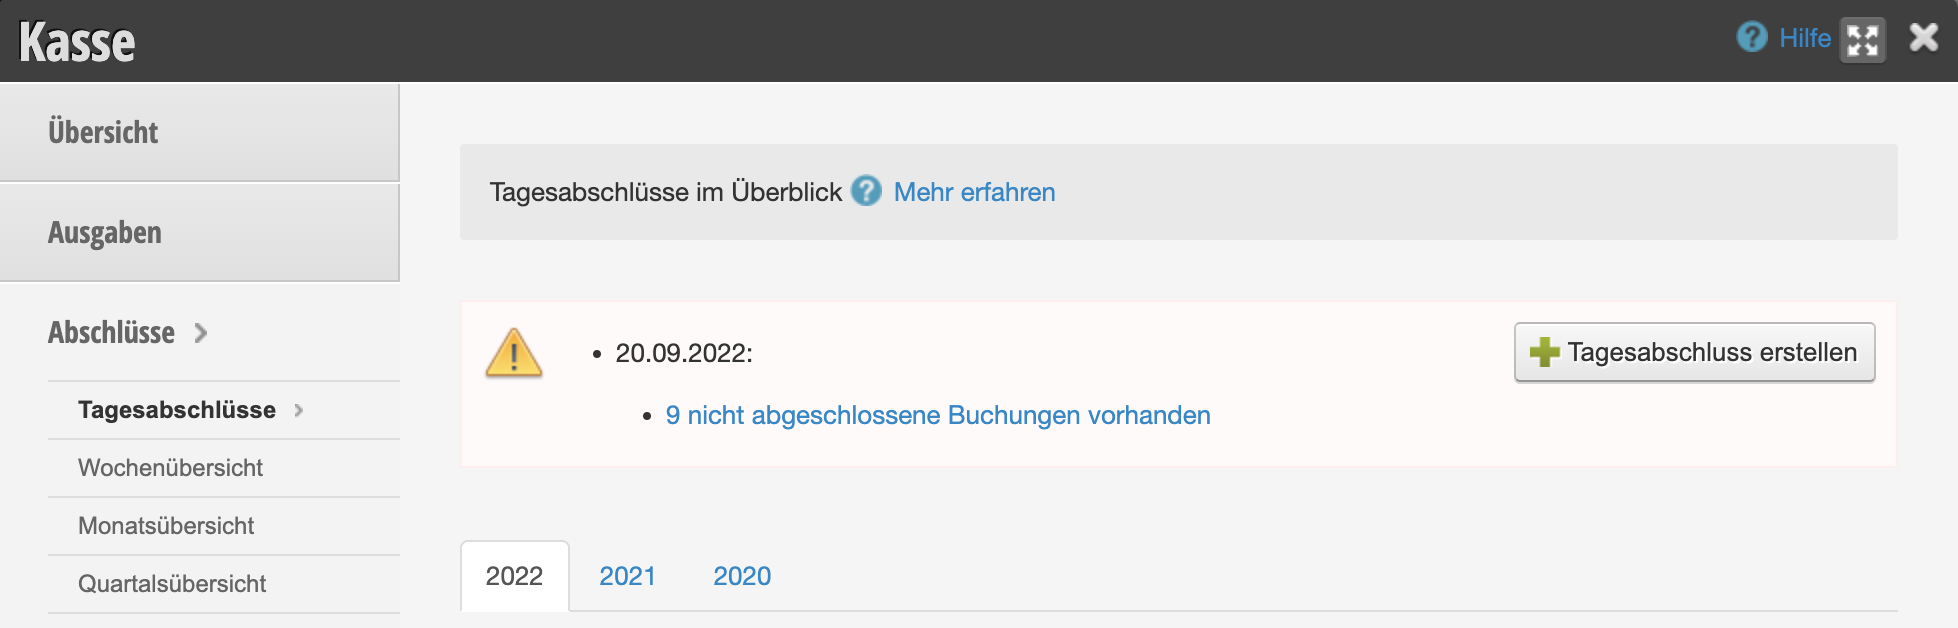Open Quartalsübersicht in the sidebar

[x=172, y=584]
